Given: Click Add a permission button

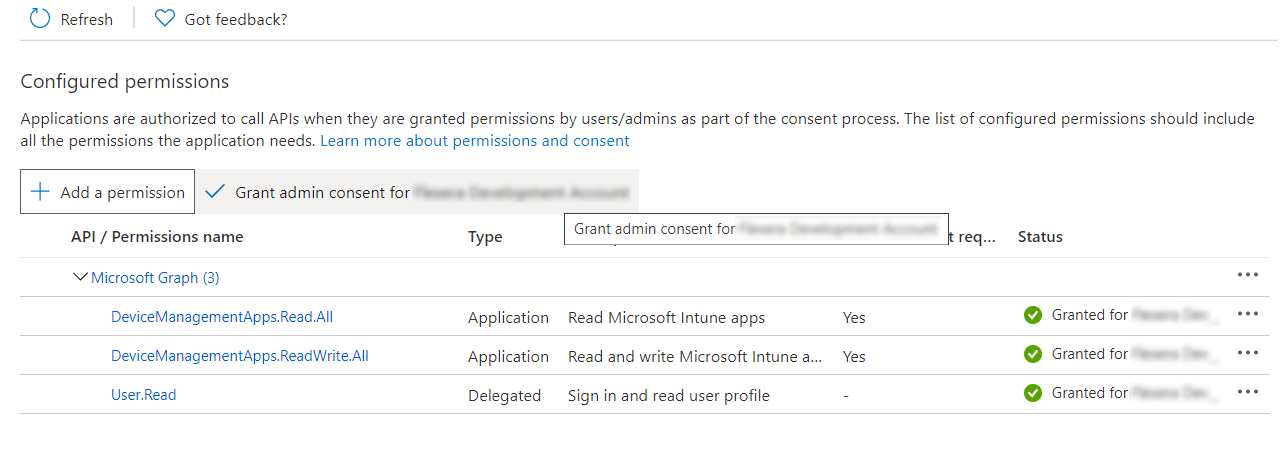Looking at the screenshot, I should [108, 192].
